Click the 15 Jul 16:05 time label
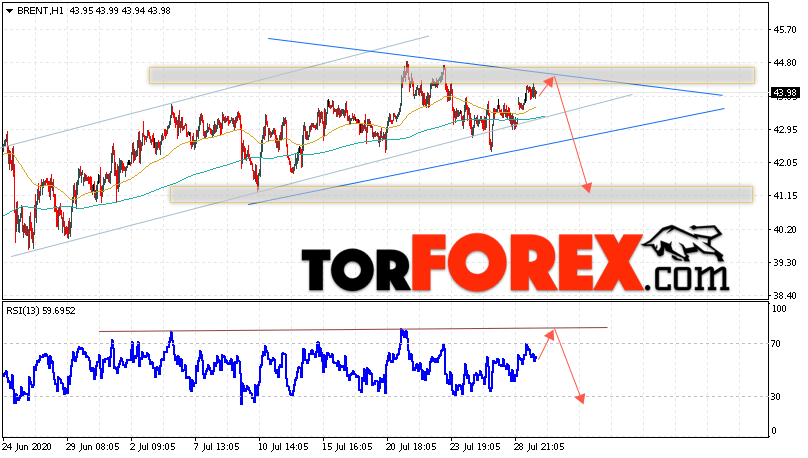808x458 pixels. pyautogui.click(x=347, y=447)
